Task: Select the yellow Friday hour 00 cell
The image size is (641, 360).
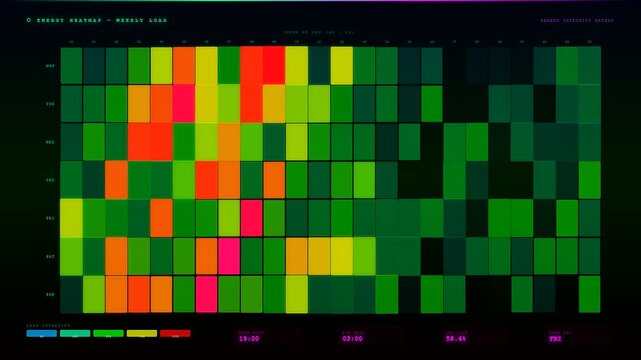Action: 72,218
